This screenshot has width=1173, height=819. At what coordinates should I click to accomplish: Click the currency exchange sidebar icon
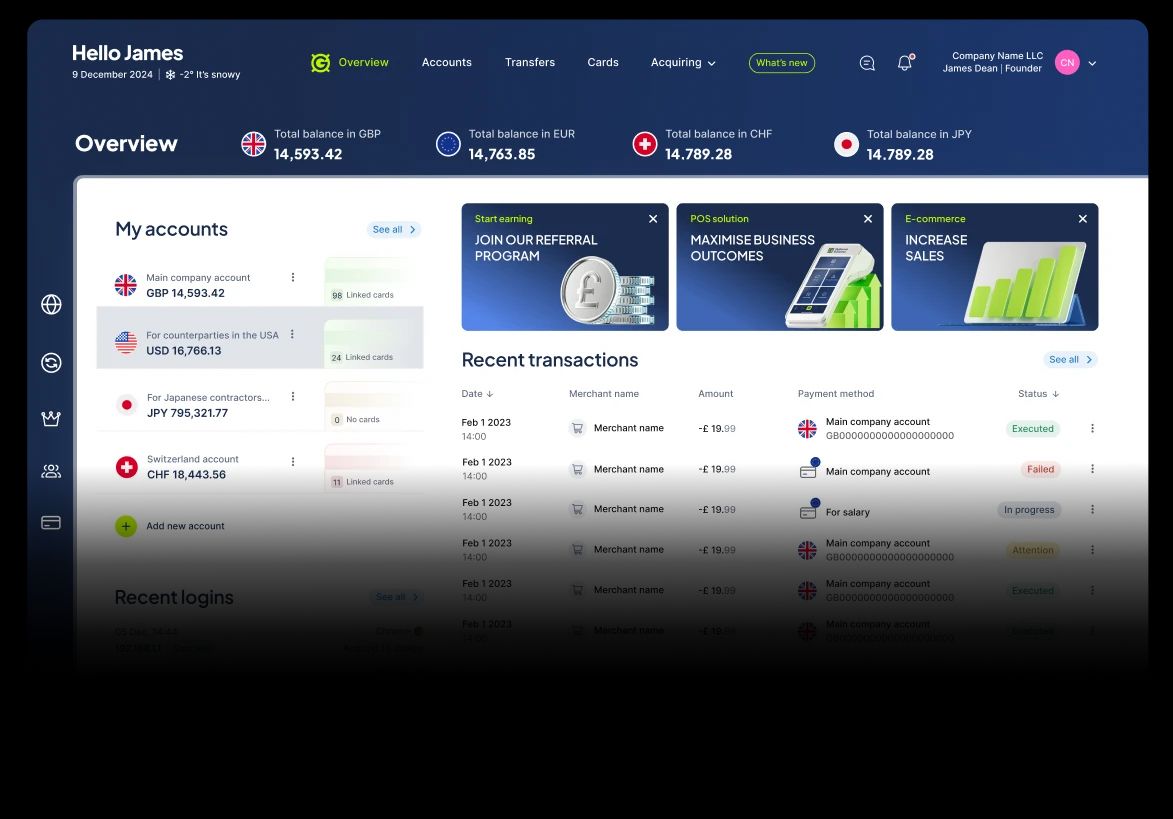click(x=51, y=363)
